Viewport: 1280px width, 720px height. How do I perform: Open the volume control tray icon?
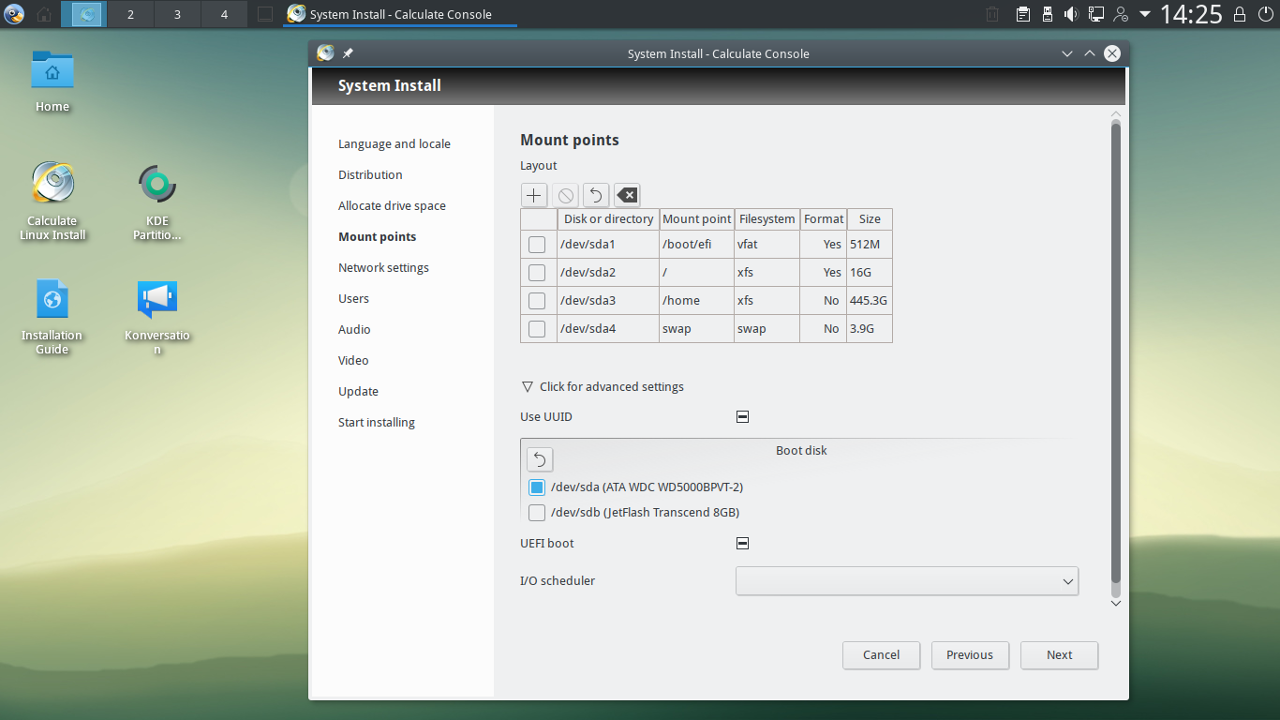coord(1071,14)
